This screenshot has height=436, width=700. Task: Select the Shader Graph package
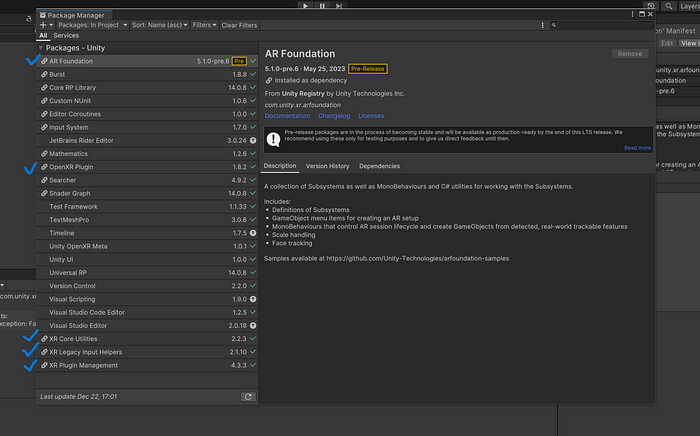tap(147, 193)
